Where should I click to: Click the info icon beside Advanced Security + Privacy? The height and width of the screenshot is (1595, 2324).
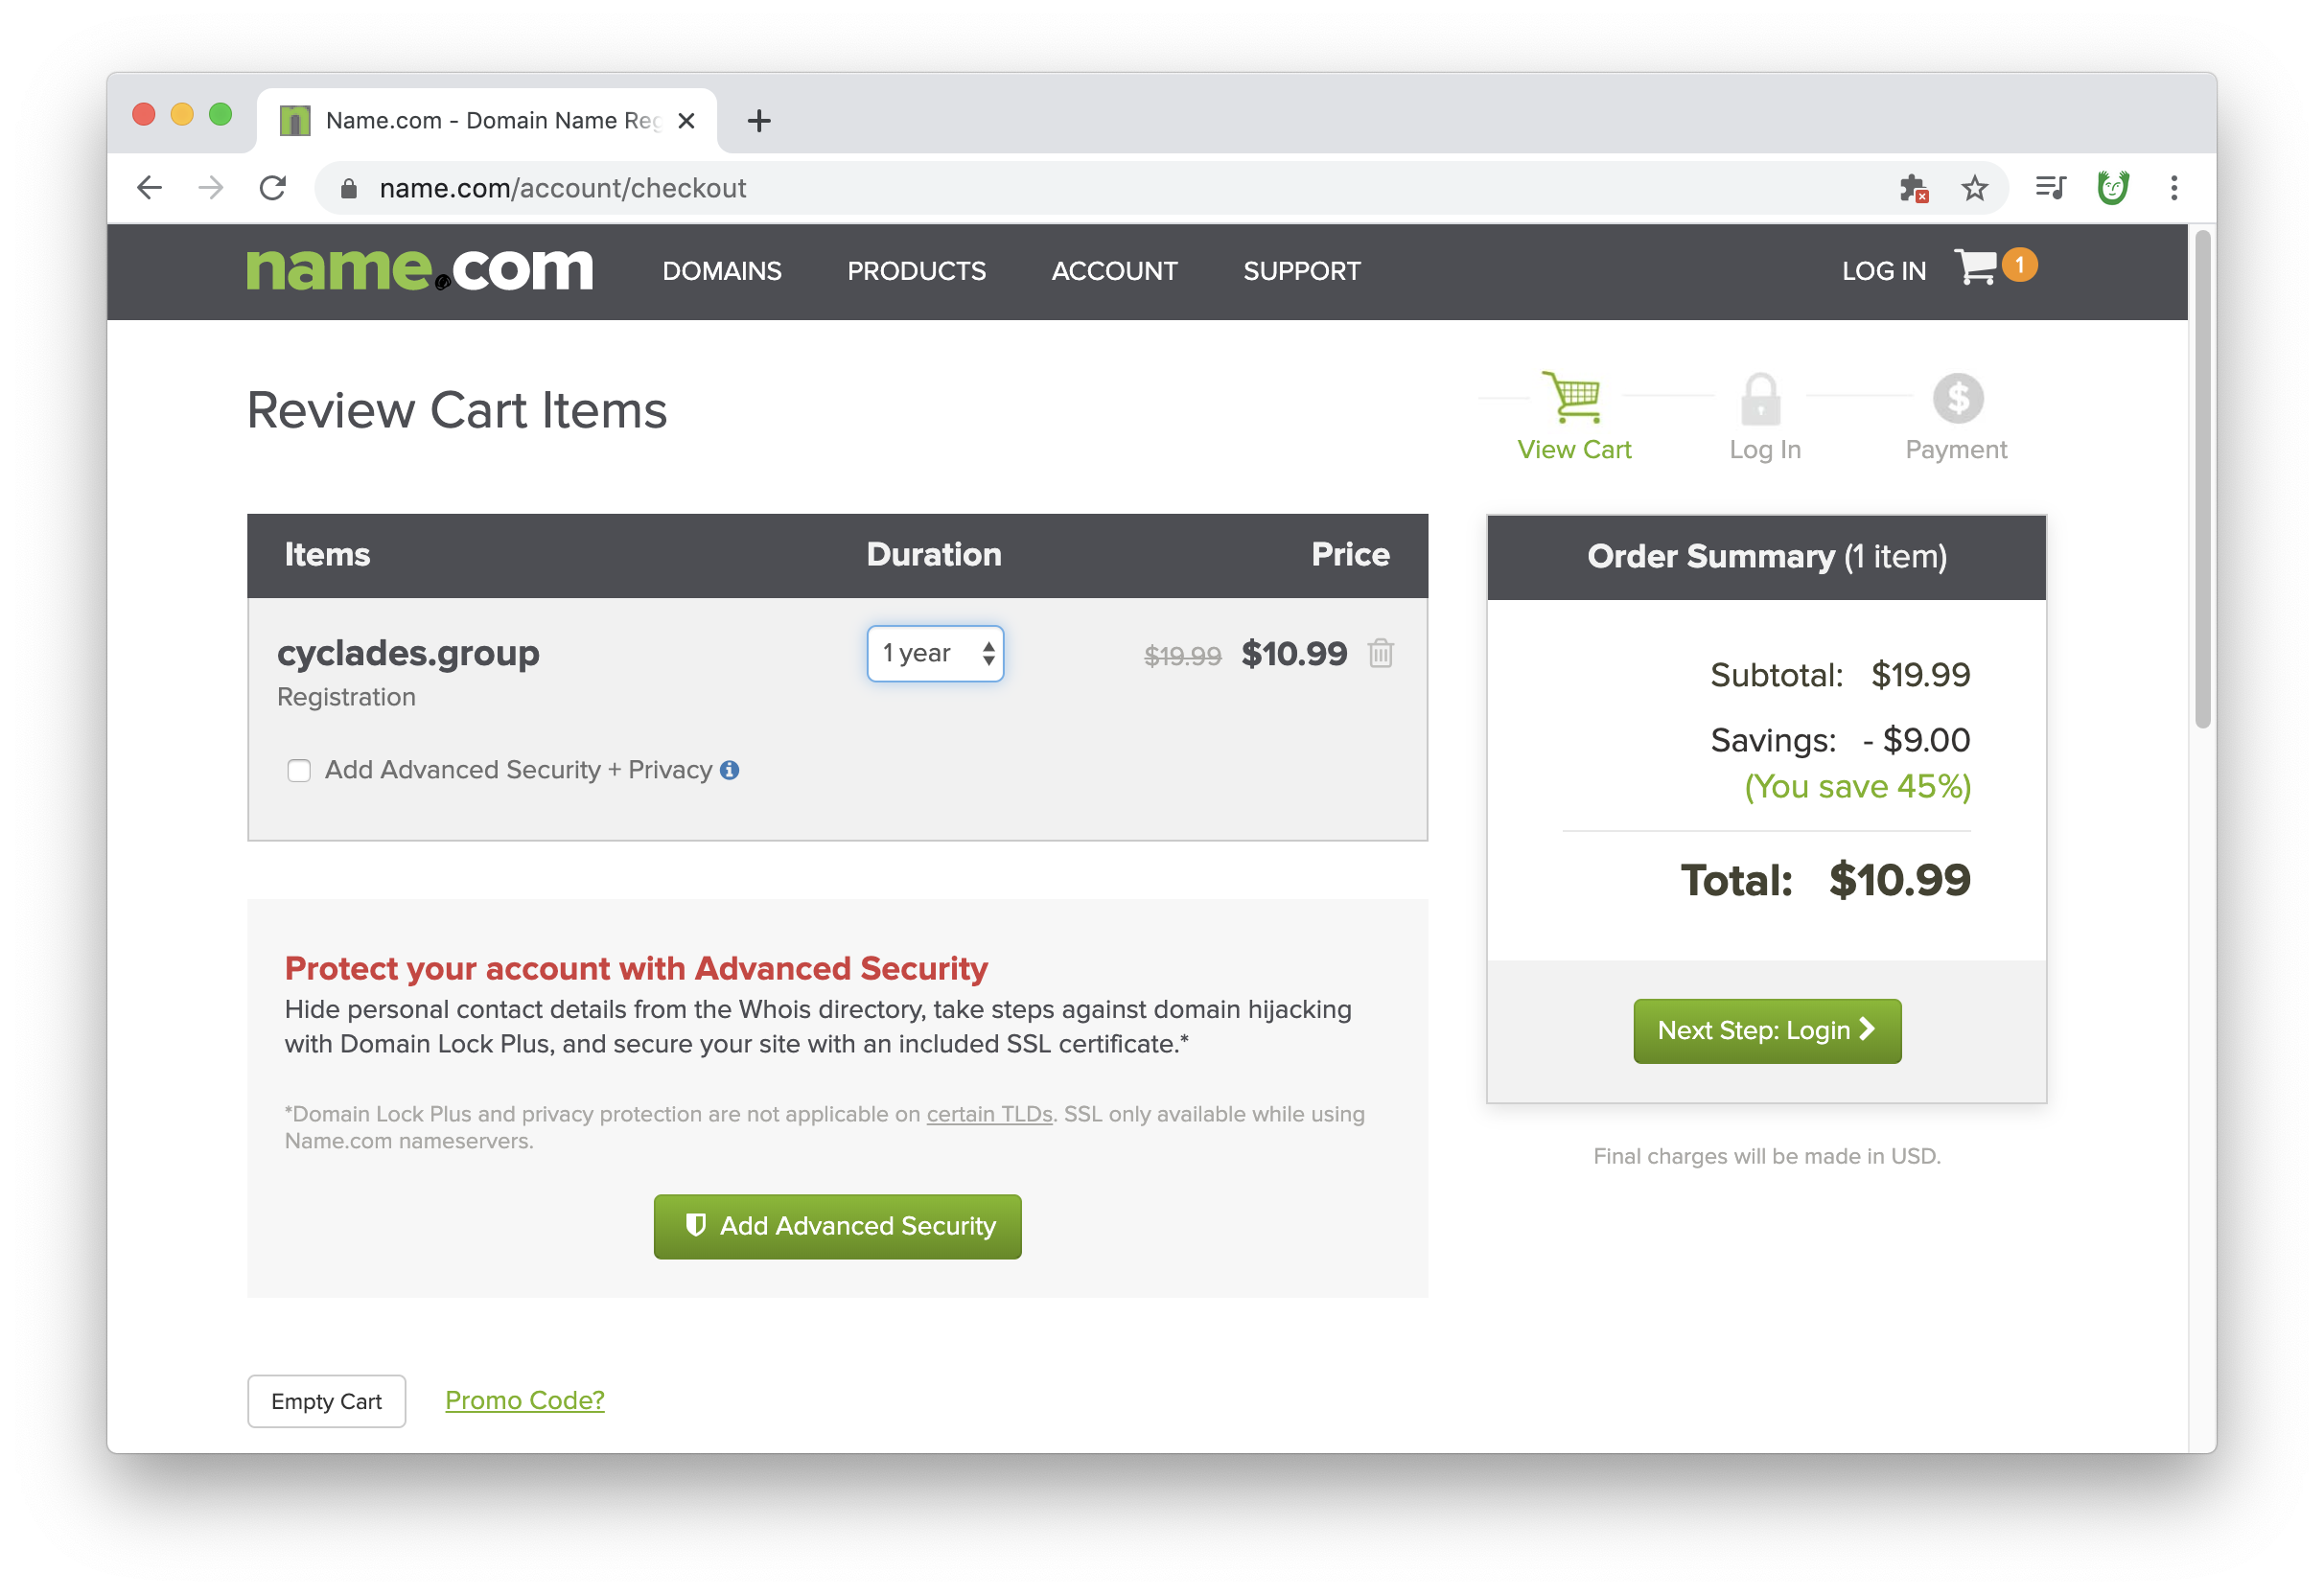pos(730,770)
